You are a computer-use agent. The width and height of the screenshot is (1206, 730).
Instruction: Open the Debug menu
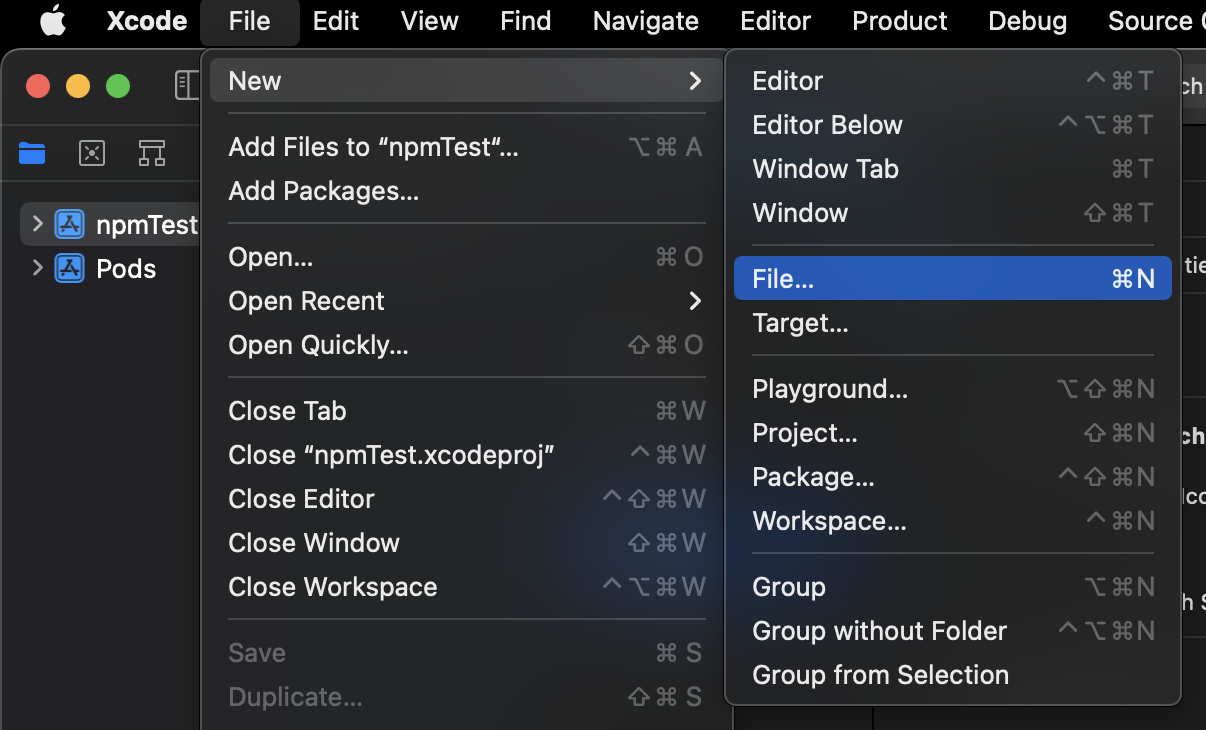1027,21
